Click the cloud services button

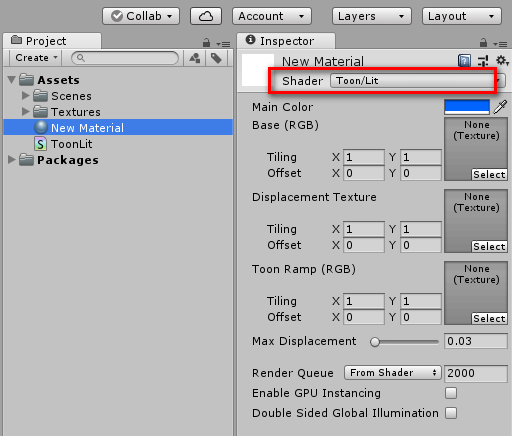[x=206, y=16]
